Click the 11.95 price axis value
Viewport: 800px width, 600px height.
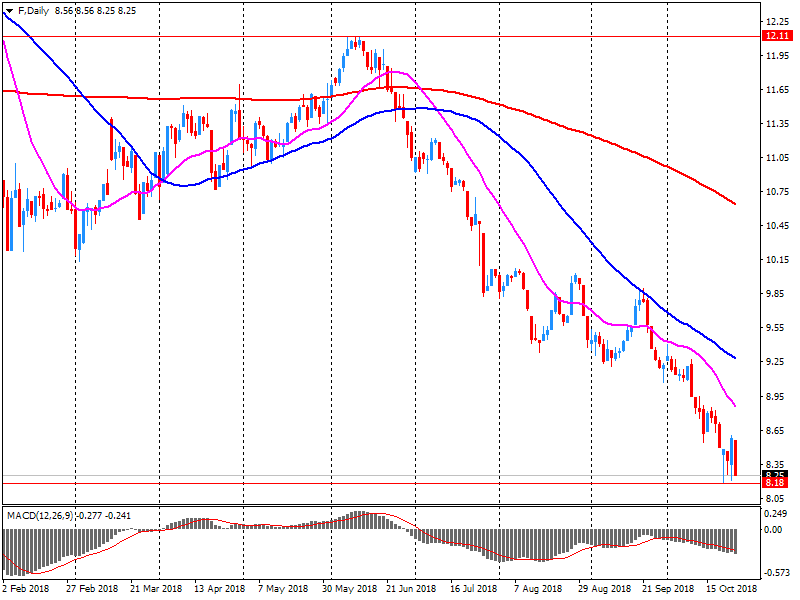coord(778,56)
